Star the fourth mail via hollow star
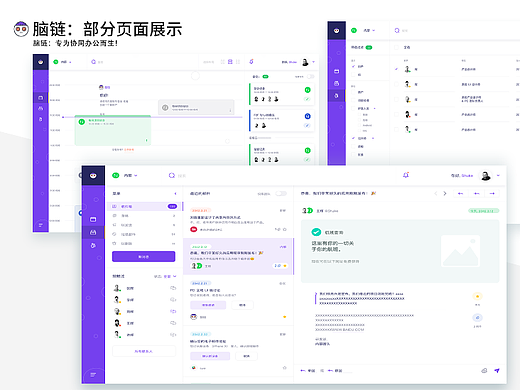The image size is (520, 390). coord(285,368)
